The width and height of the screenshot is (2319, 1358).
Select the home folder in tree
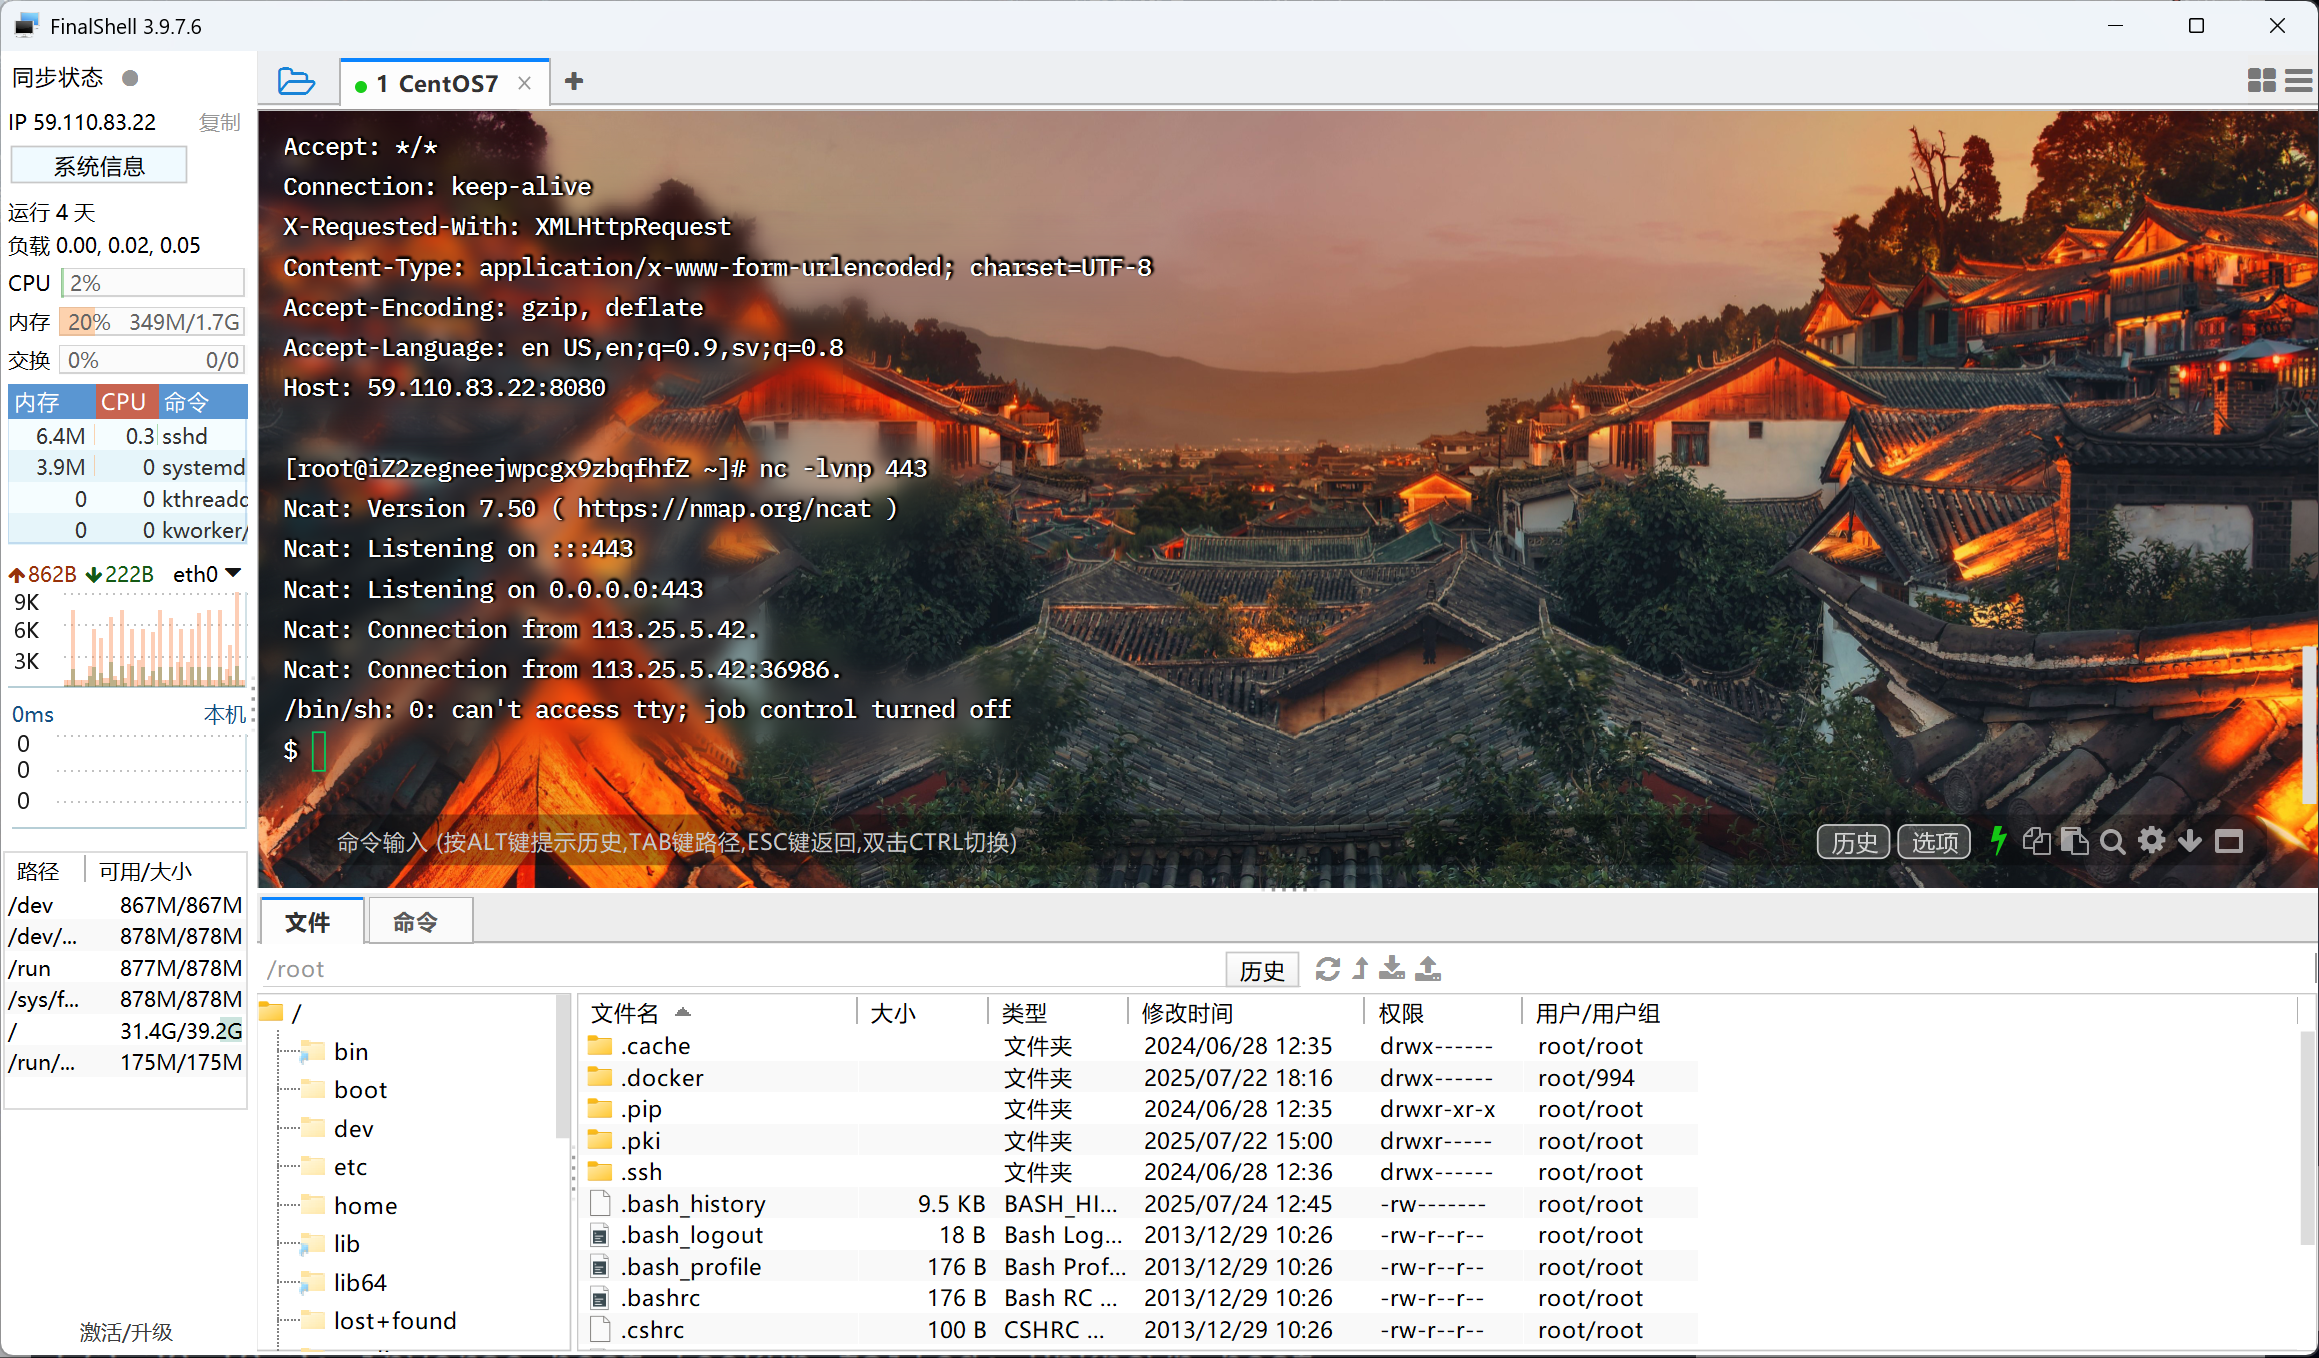tap(365, 1206)
